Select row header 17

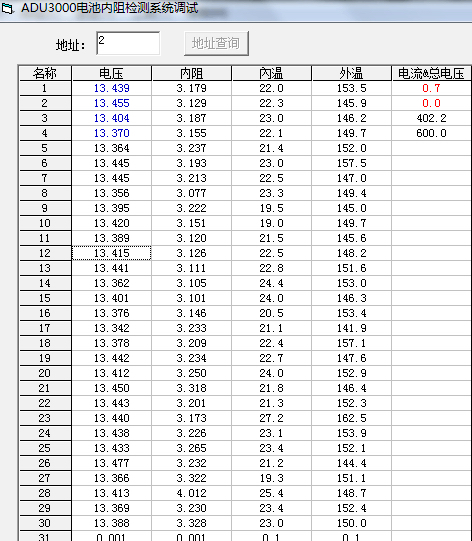coord(45,328)
